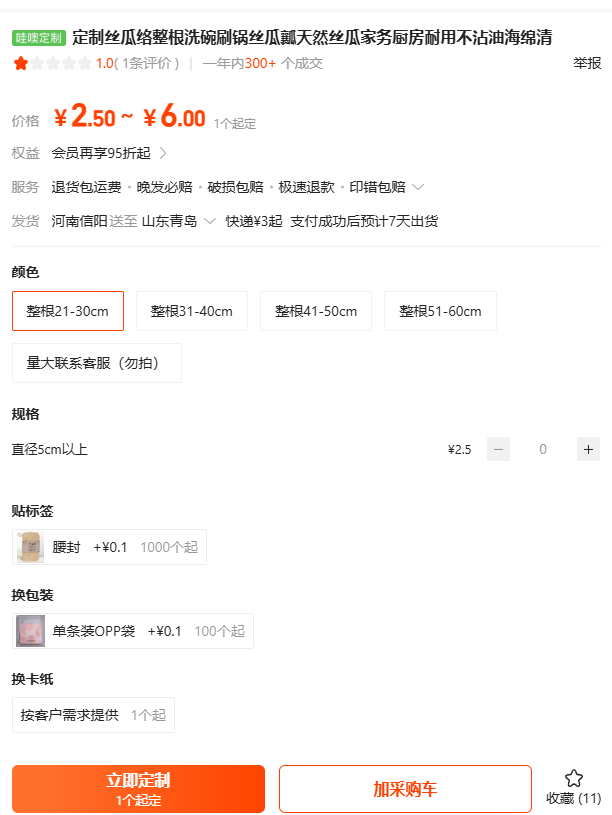
Task: Click the favorites star icon
Action: tap(573, 779)
